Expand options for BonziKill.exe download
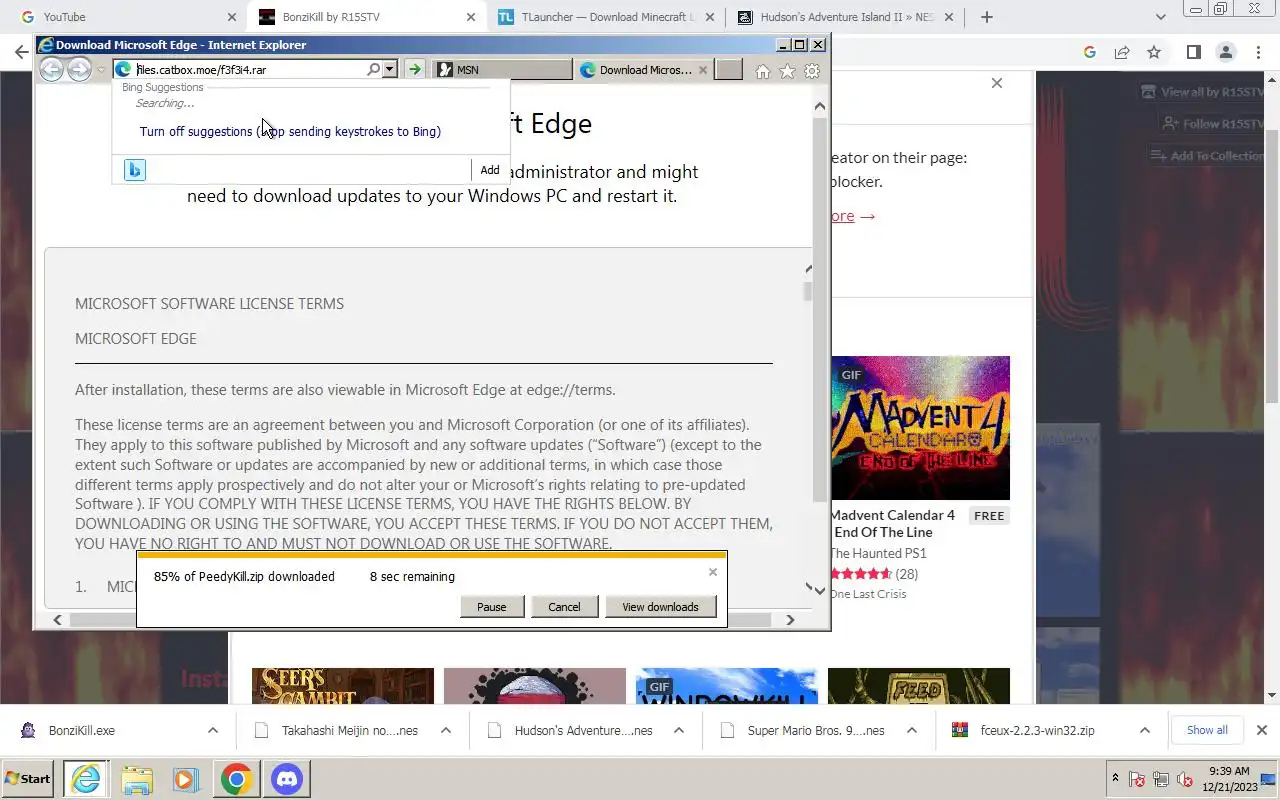The image size is (1280, 800). (x=213, y=731)
